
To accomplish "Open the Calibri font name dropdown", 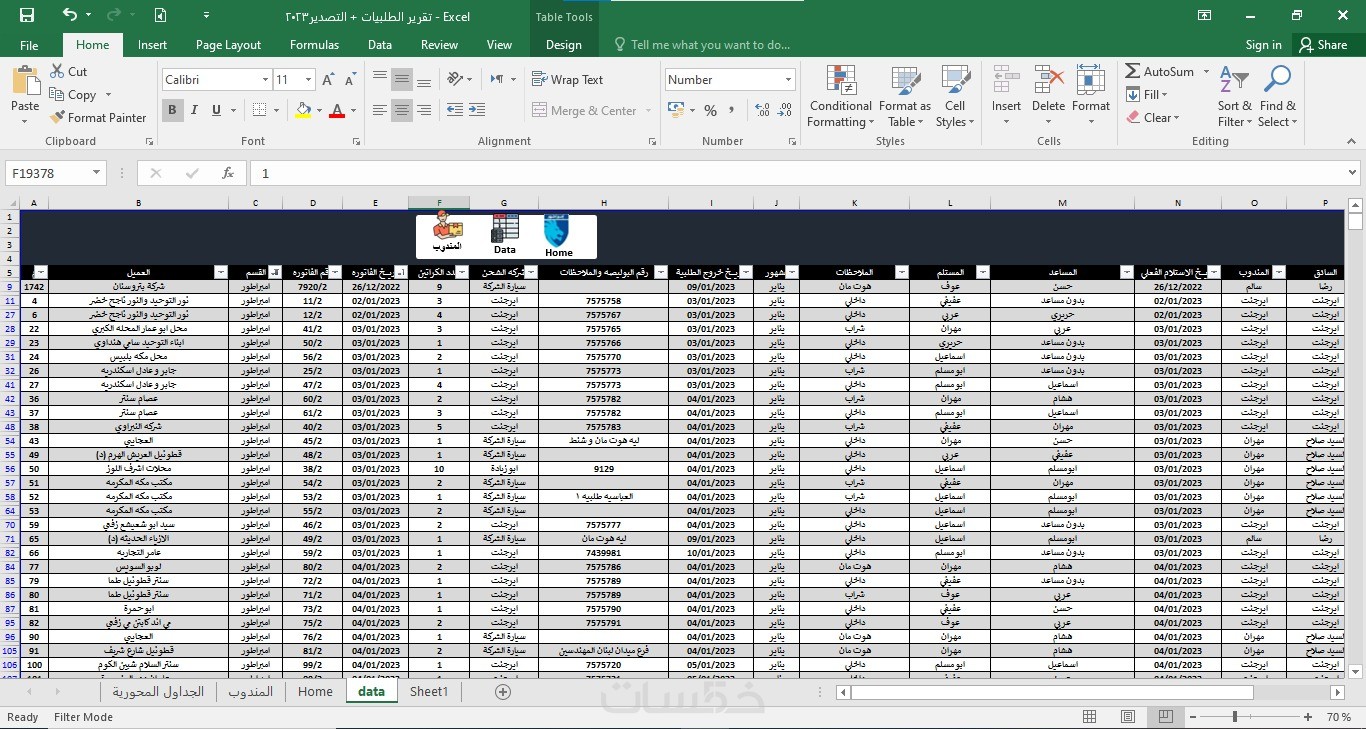I will pyautogui.click(x=265, y=80).
